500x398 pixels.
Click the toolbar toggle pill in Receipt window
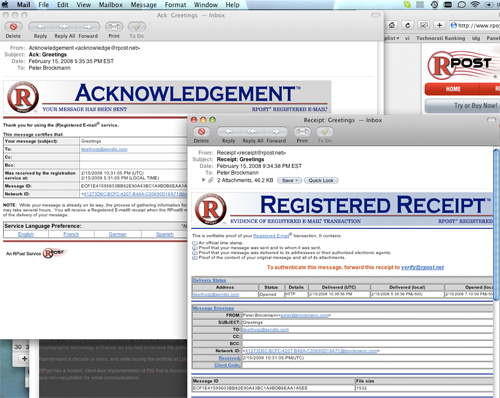(x=491, y=120)
